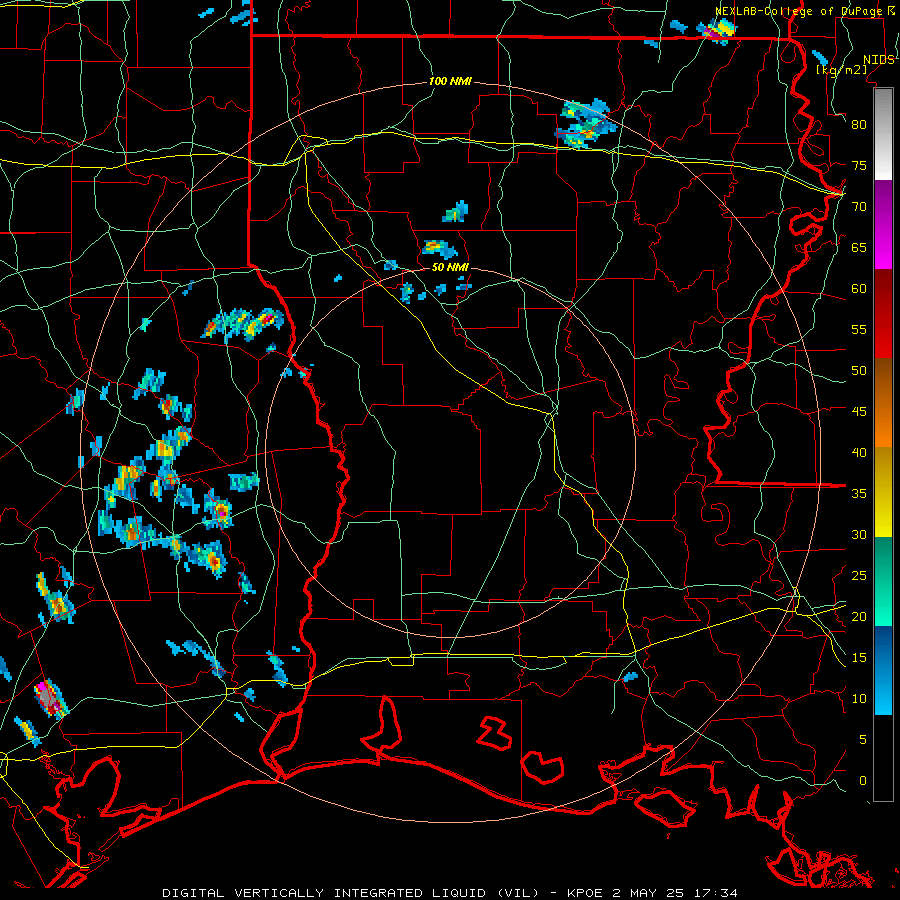Viewport: 900px width, 900px height.
Task: Click the 40 value on the legend
Action: tap(859, 452)
